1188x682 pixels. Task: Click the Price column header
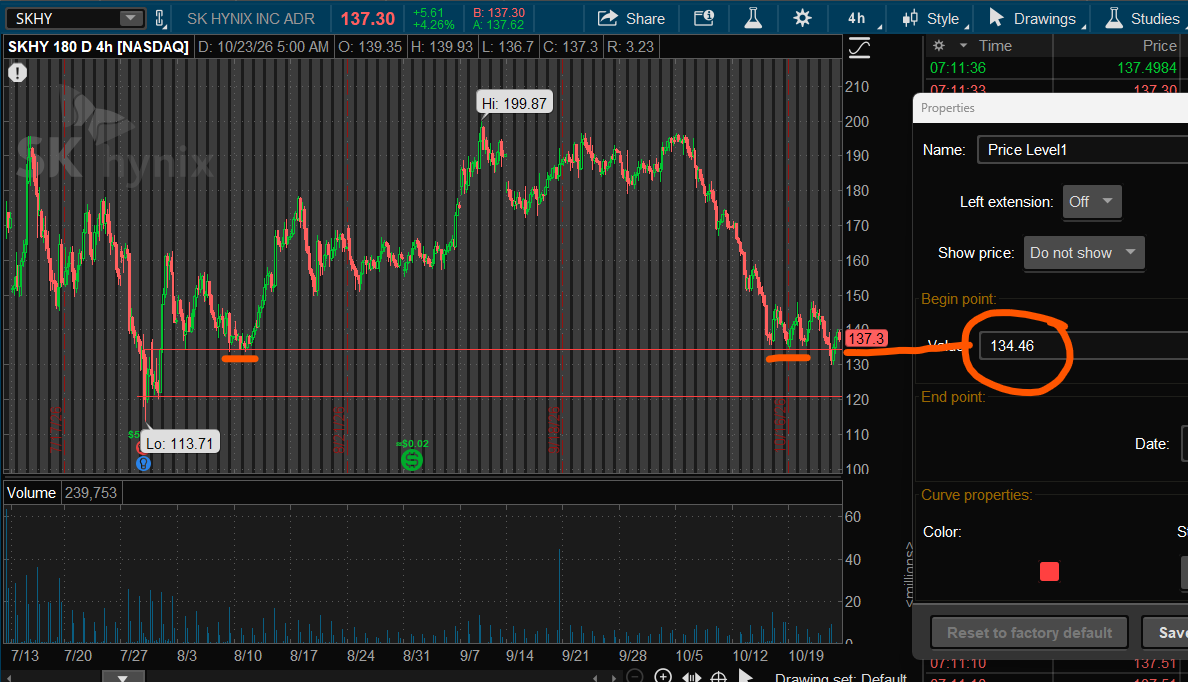pos(1159,45)
